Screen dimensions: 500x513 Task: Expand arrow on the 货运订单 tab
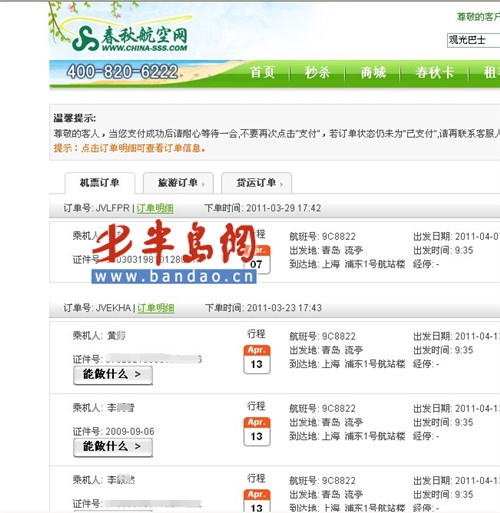click(x=282, y=184)
